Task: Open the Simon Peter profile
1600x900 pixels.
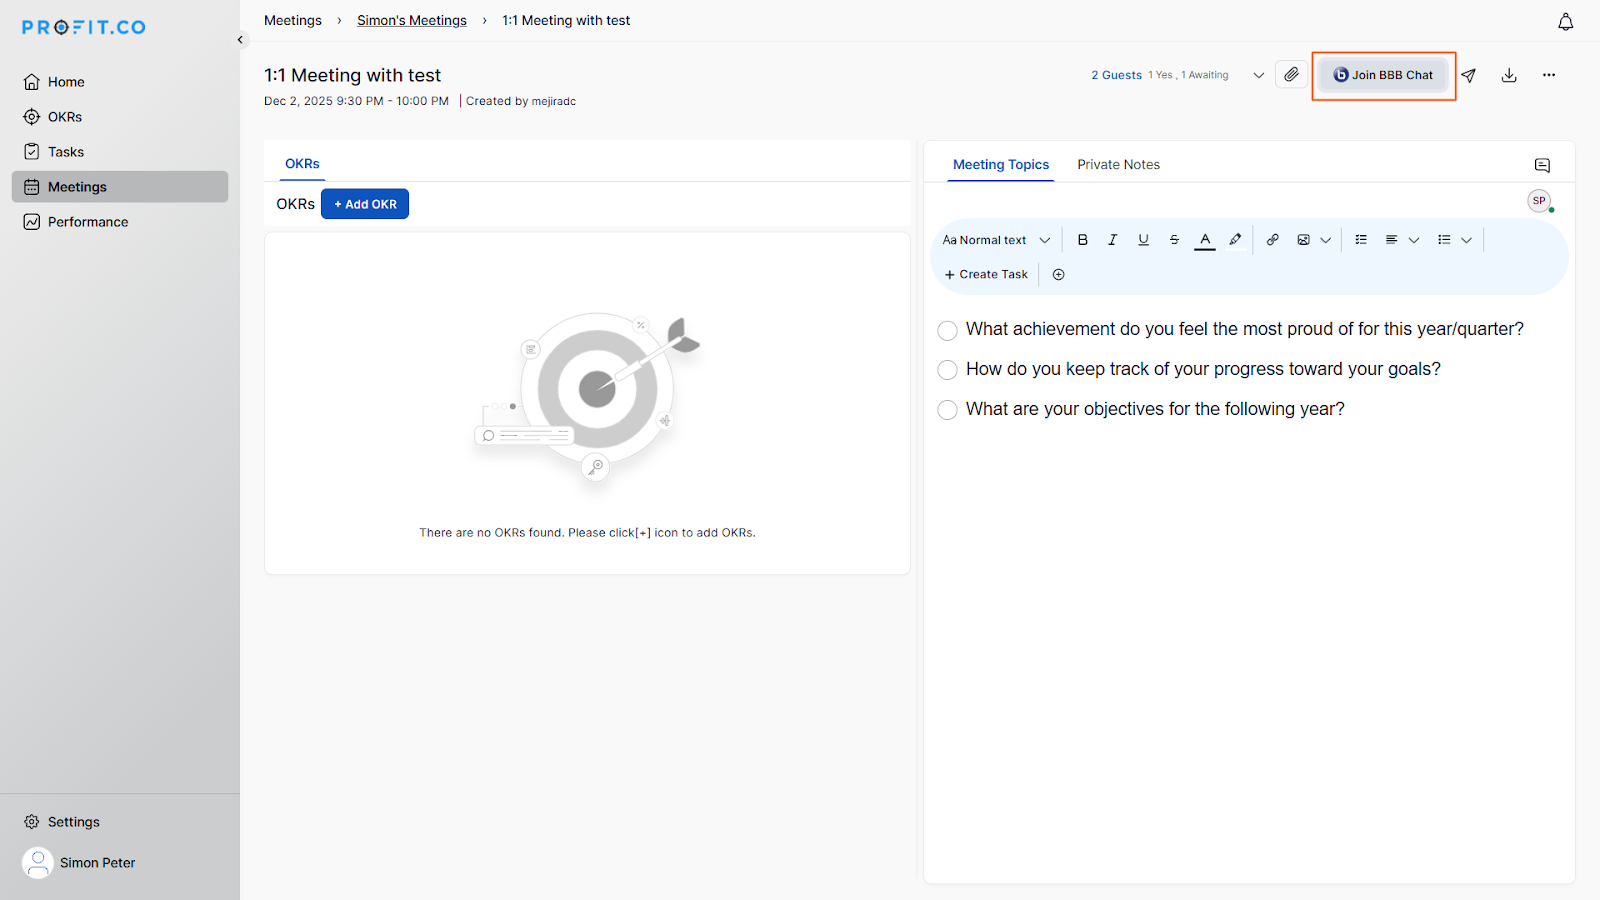Action: coord(80,863)
